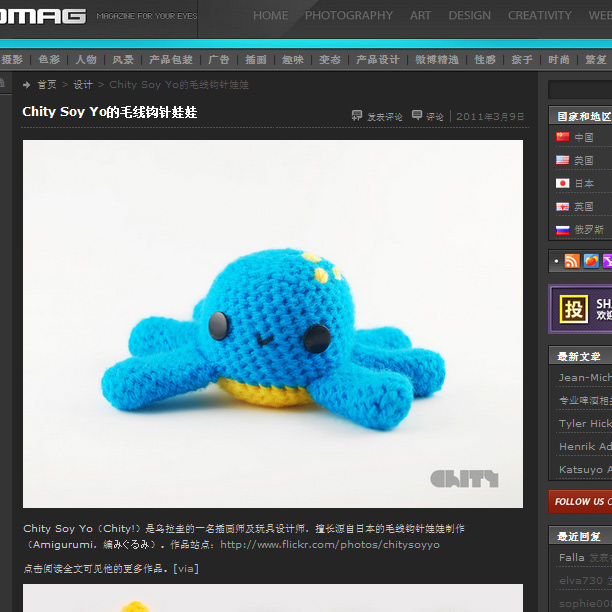
Task: Open the blue crochet octopus image
Action: click(x=273, y=324)
